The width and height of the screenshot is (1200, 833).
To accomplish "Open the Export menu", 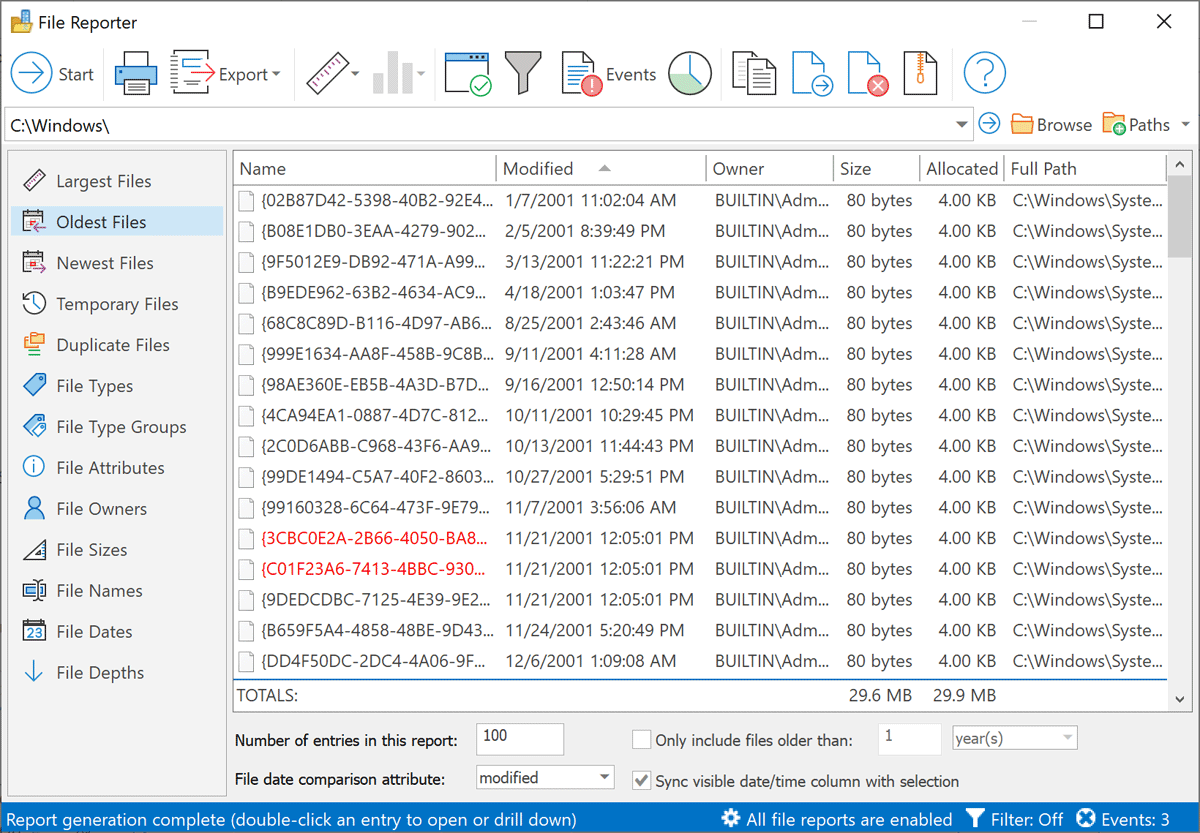I will pos(226,74).
